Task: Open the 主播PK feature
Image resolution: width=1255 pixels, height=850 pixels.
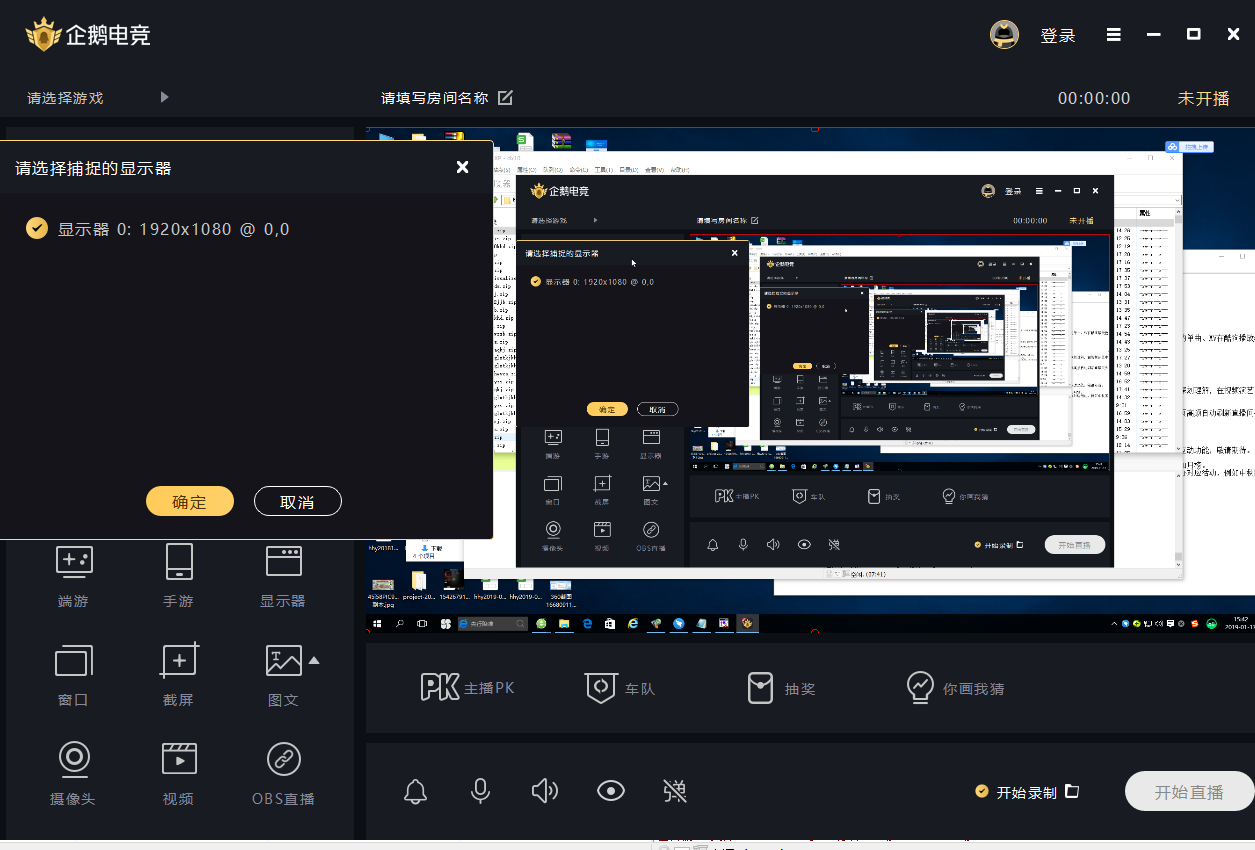Action: tap(467, 688)
